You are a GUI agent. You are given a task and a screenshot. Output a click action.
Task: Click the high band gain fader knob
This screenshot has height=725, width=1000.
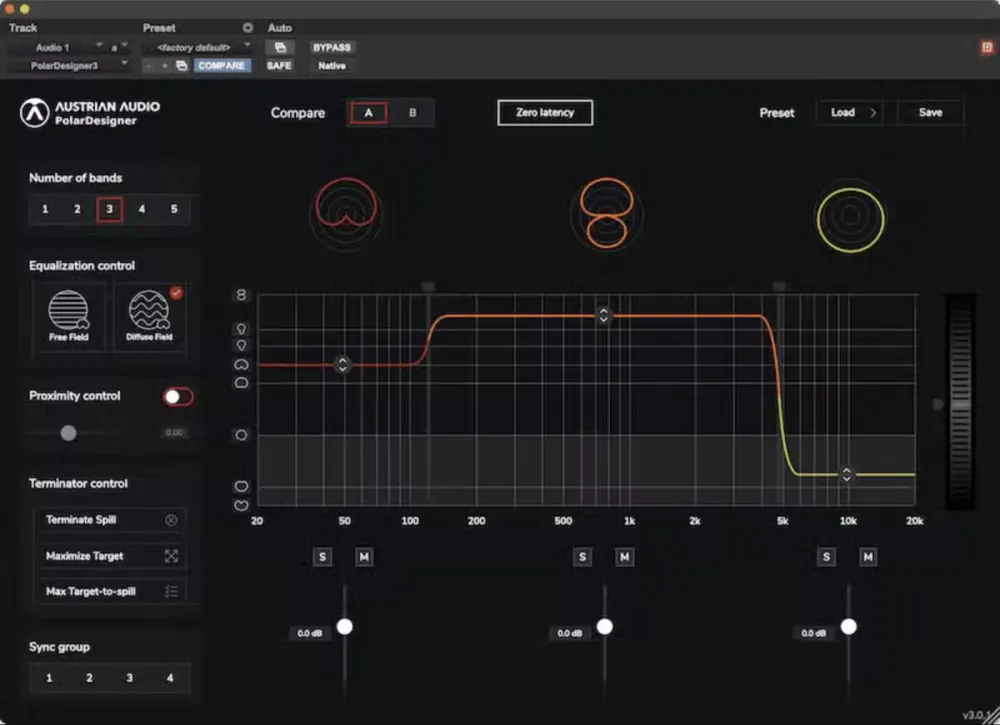[848, 627]
